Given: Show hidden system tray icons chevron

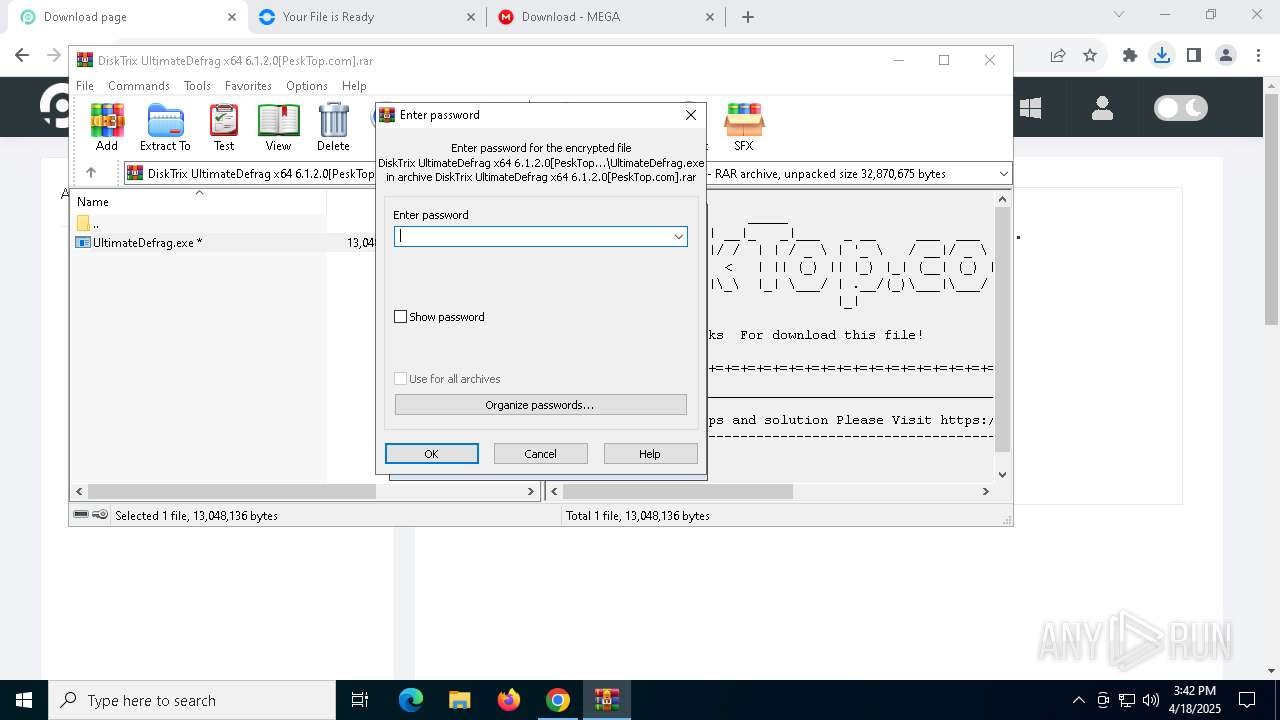Looking at the screenshot, I should (x=1078, y=700).
